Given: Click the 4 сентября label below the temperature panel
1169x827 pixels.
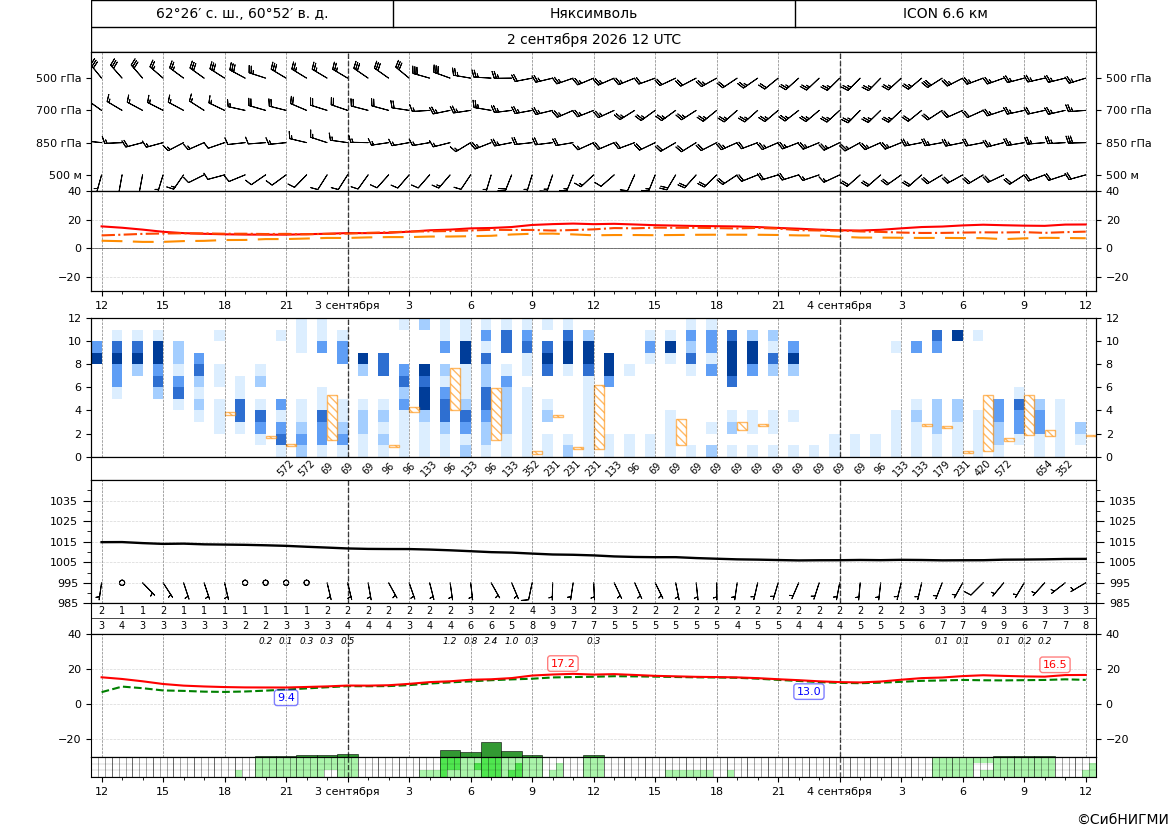Looking at the screenshot, I should click(839, 305).
